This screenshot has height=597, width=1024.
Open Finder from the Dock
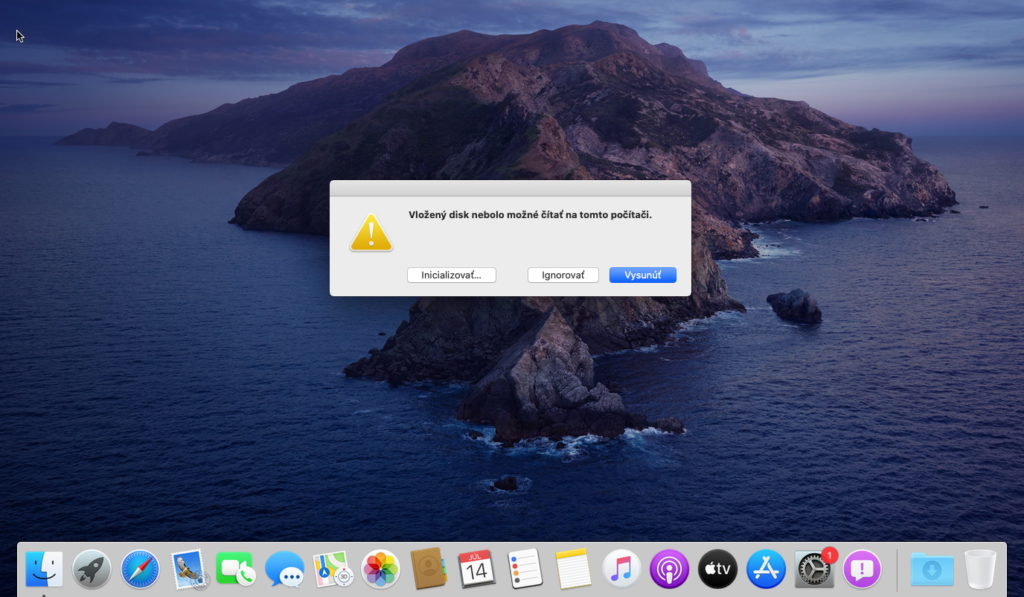(44, 569)
